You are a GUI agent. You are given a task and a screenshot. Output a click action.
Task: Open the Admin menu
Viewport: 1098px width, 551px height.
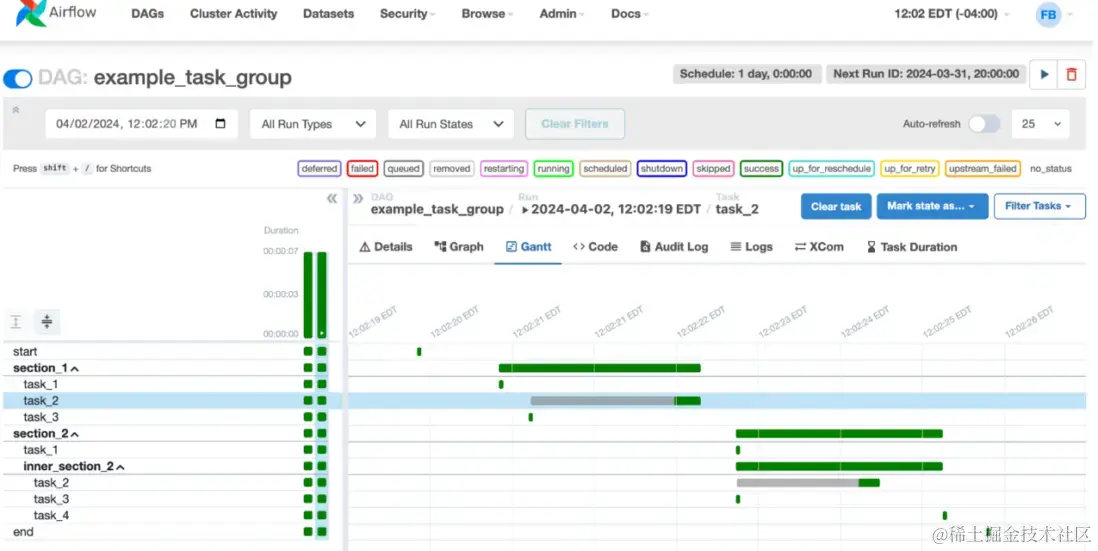(x=561, y=14)
